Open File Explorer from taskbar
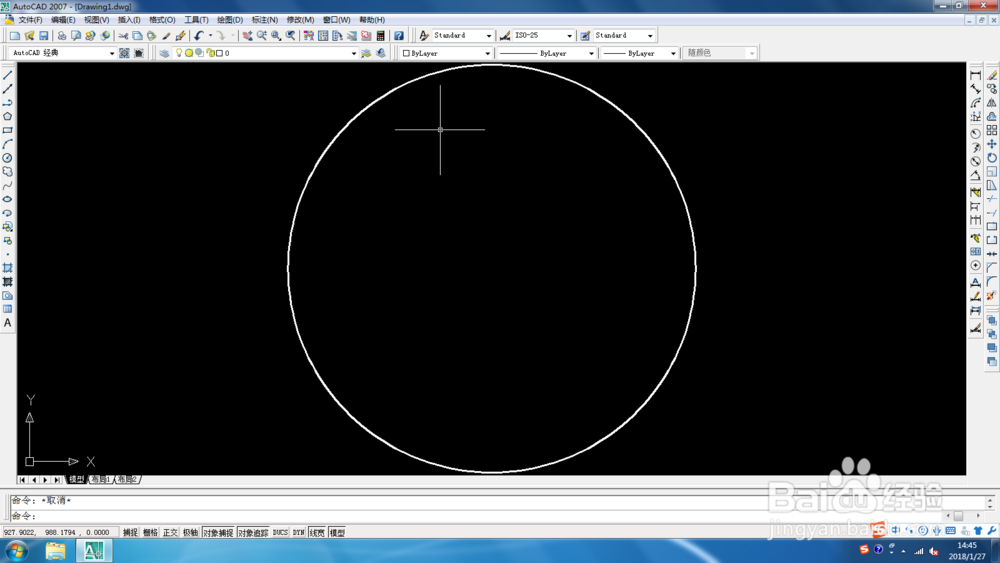Viewport: 1000px width, 563px height. click(x=55, y=551)
